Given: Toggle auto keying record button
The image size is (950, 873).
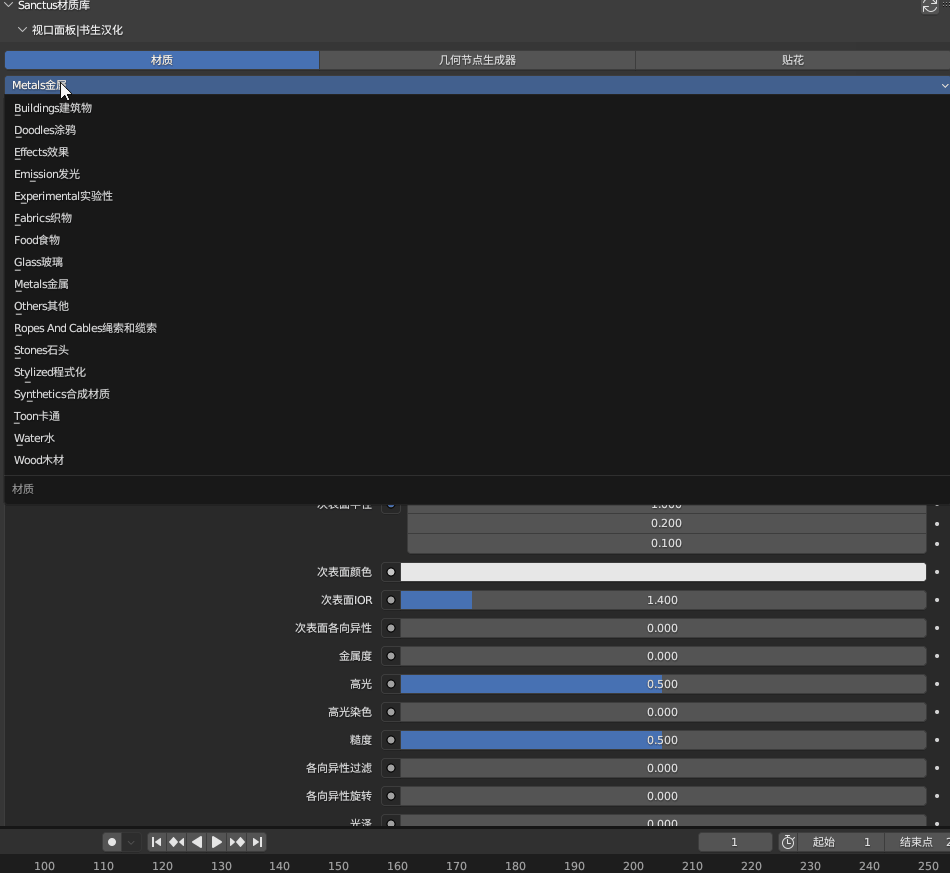Looking at the screenshot, I should [x=111, y=841].
